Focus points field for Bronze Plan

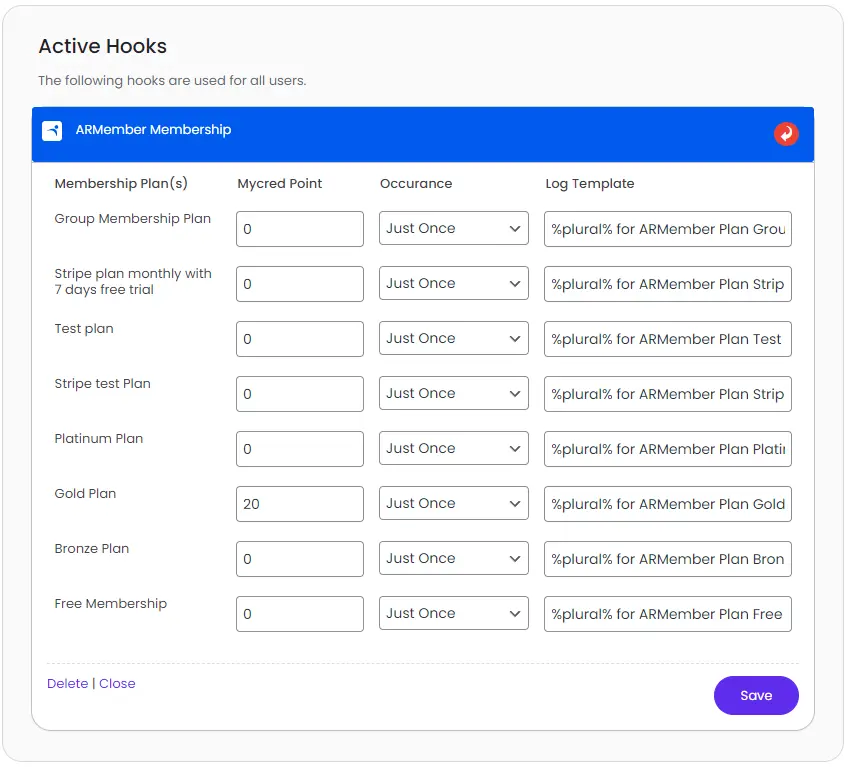pyautogui.click(x=300, y=559)
